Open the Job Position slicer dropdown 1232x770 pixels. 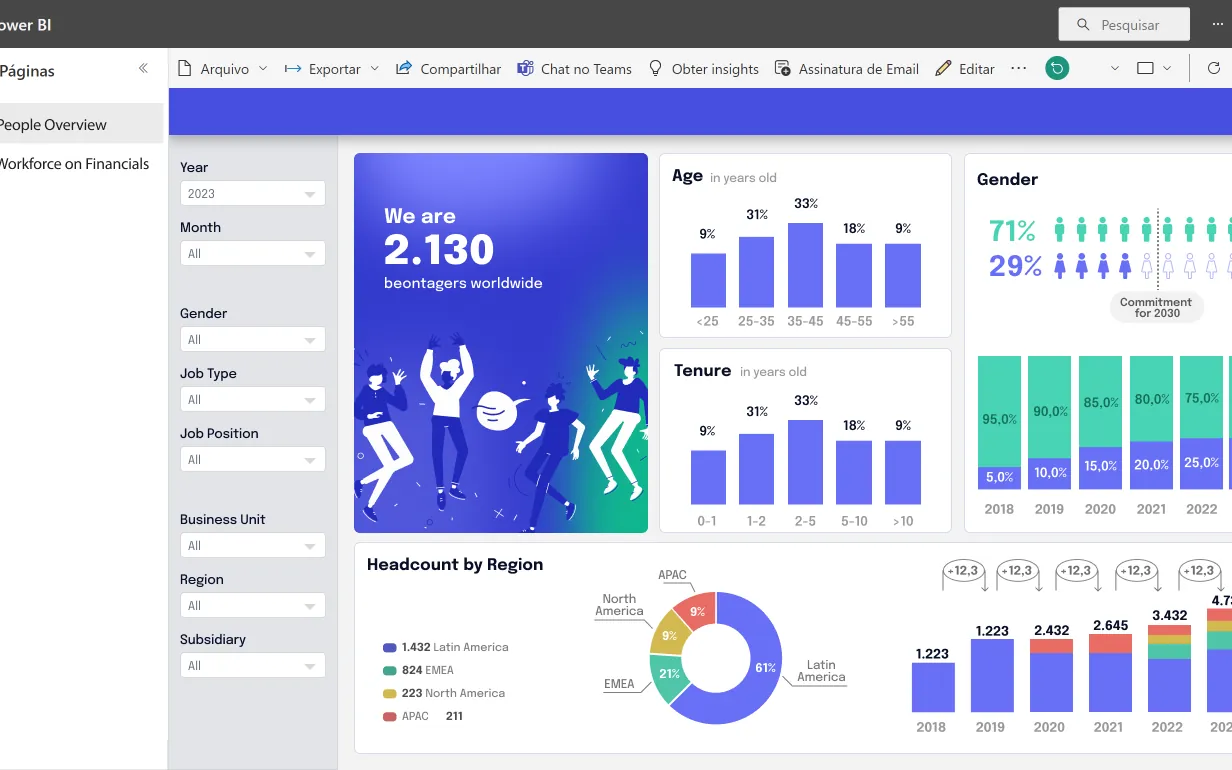253,460
